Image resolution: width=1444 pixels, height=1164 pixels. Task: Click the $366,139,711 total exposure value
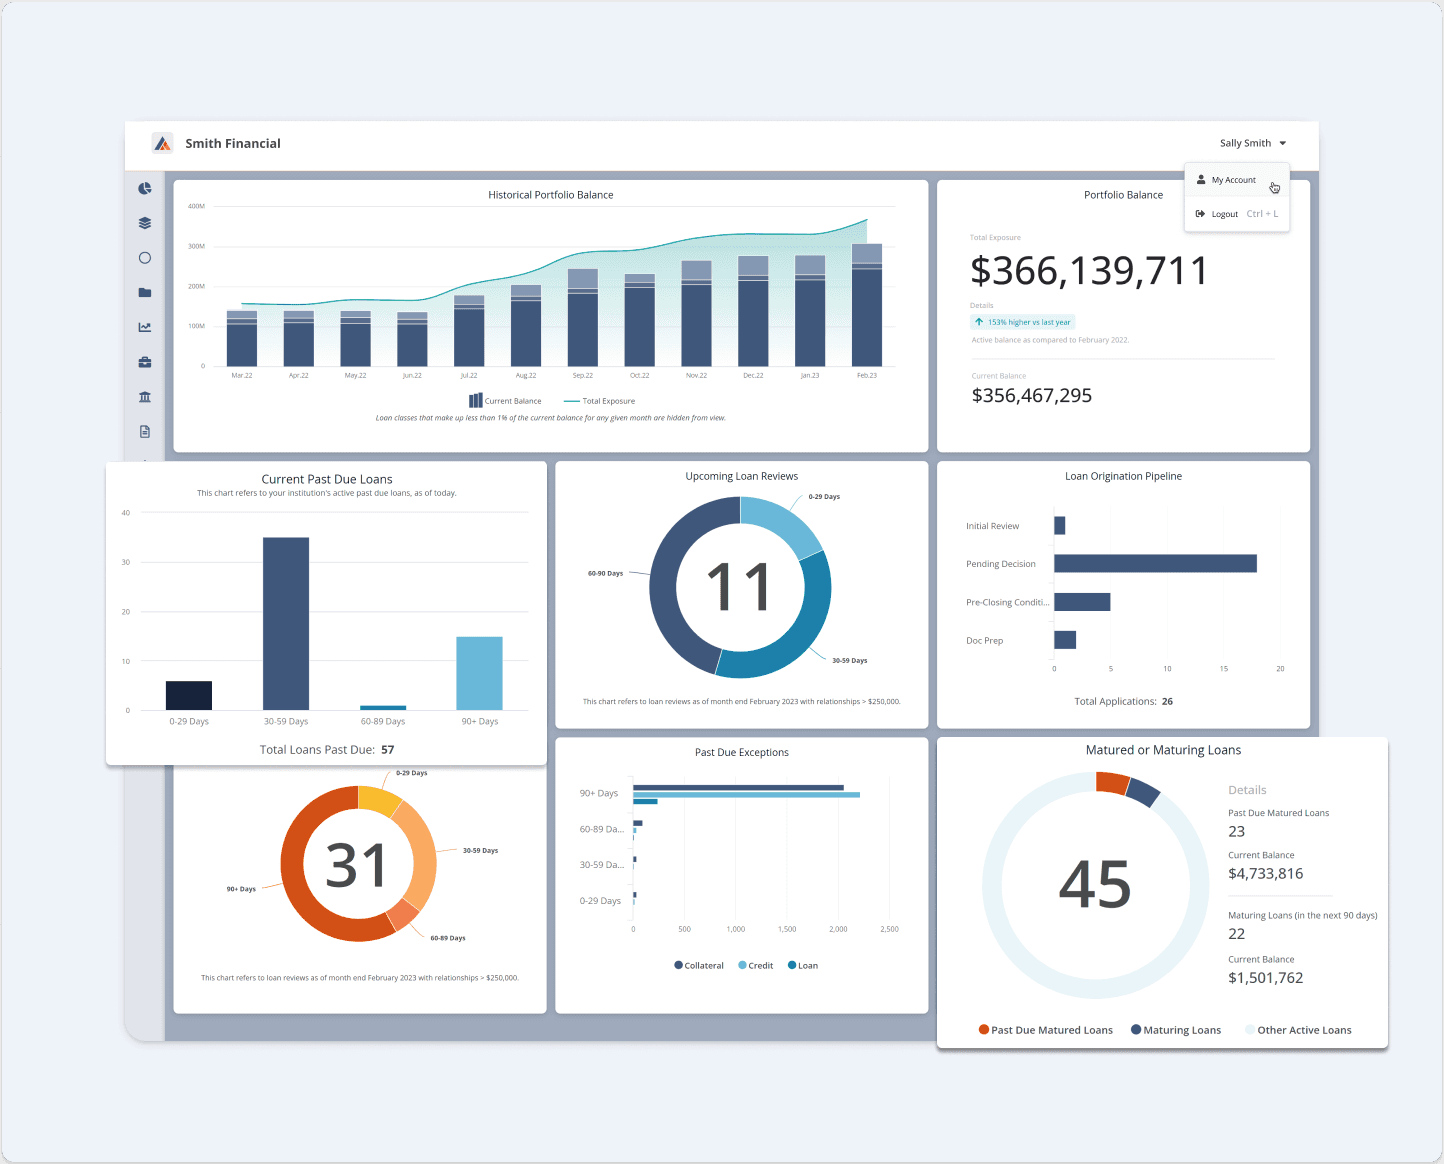click(x=1089, y=271)
